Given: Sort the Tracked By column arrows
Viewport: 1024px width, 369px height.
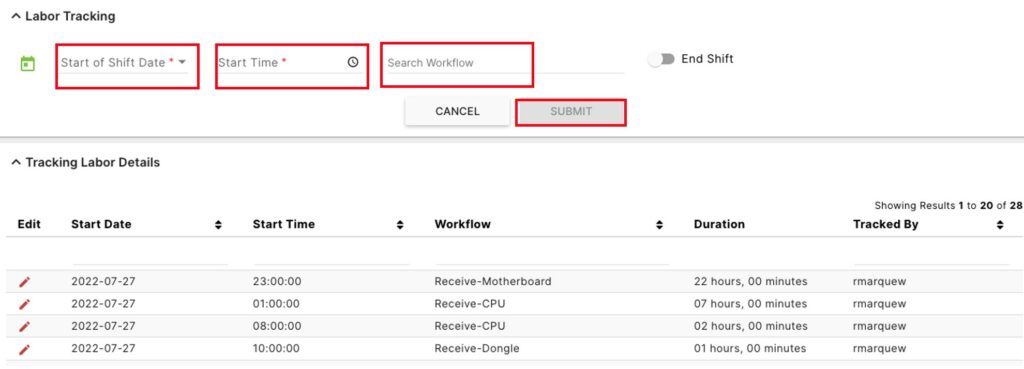Looking at the screenshot, I should 1000,225.
